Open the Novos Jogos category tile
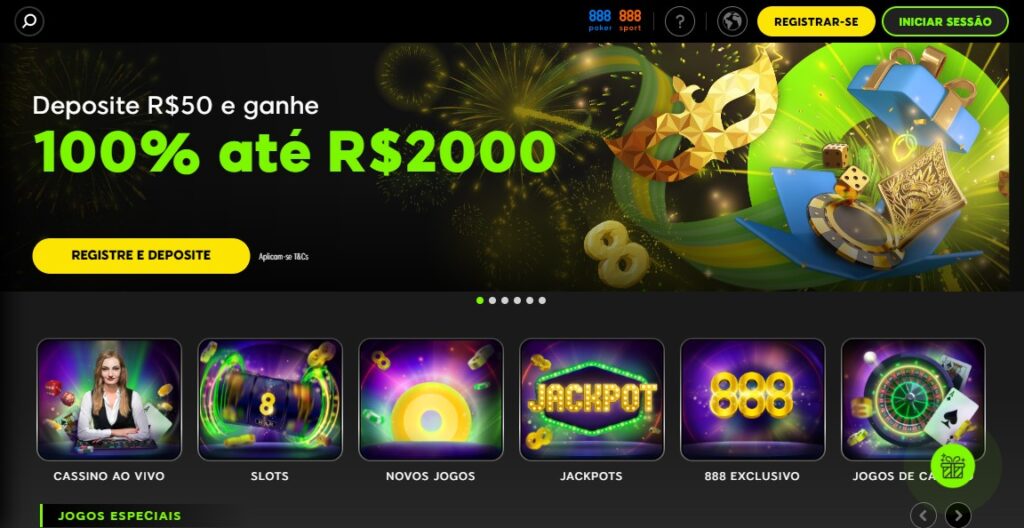 pos(431,410)
